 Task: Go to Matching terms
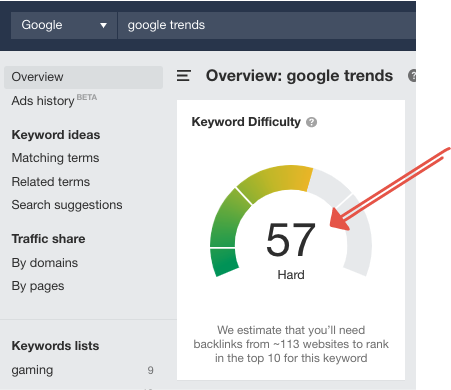tap(55, 158)
